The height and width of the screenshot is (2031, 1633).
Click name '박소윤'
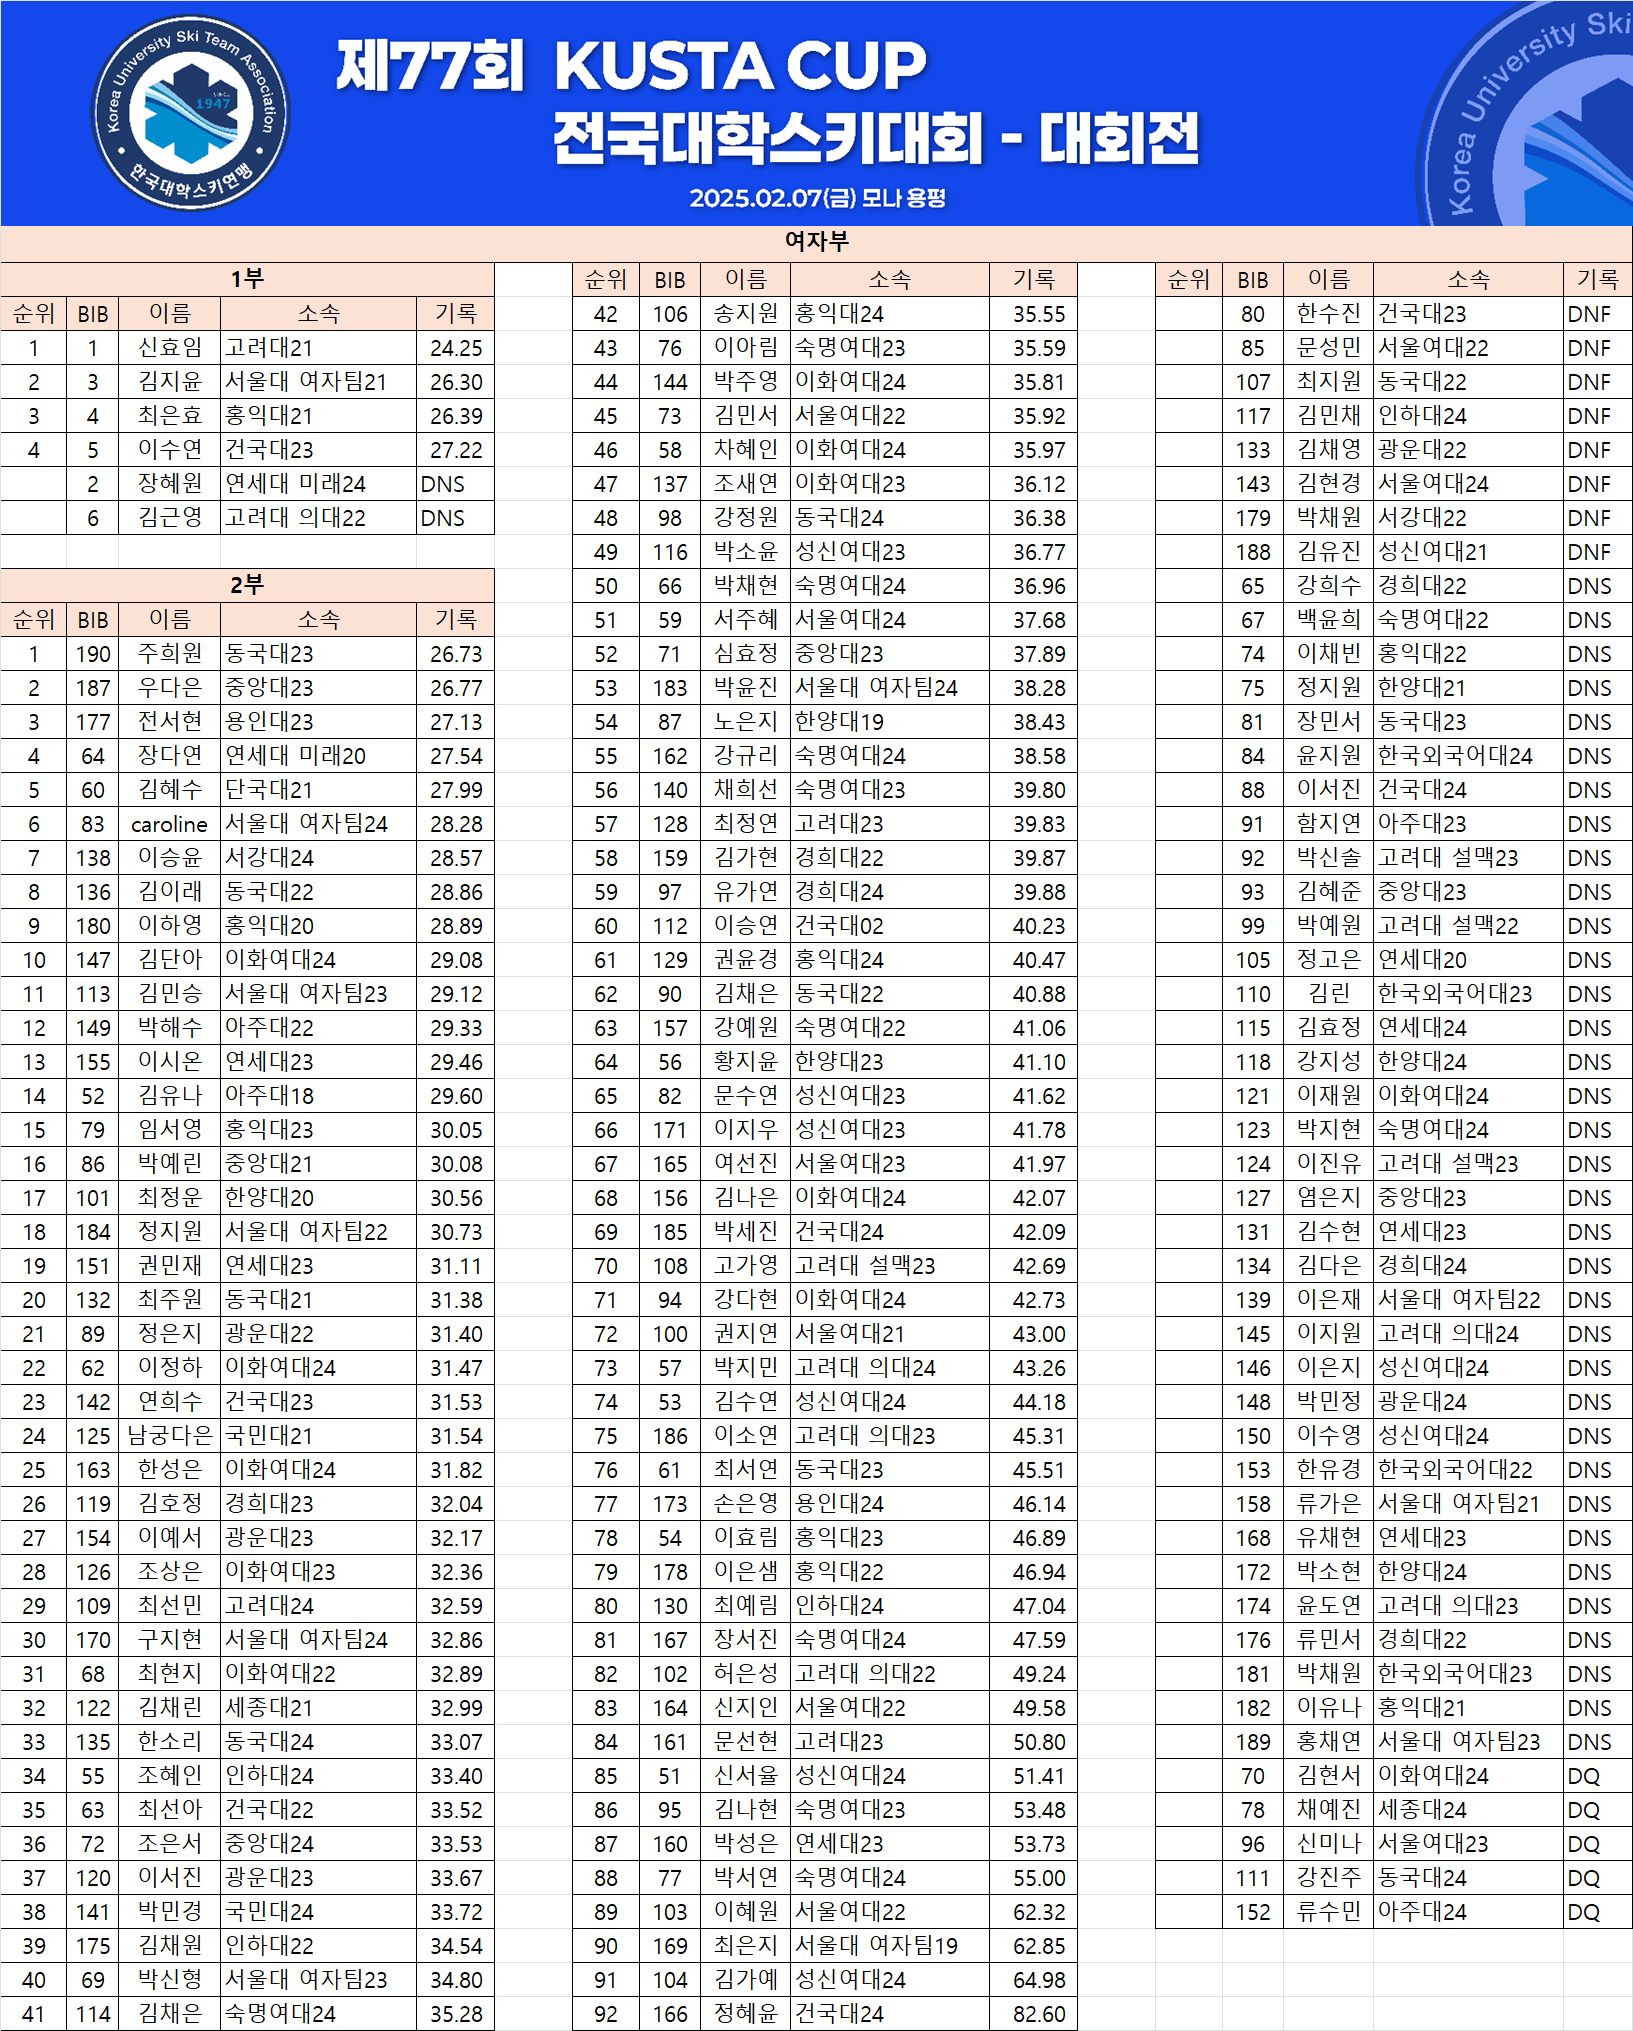point(745,552)
